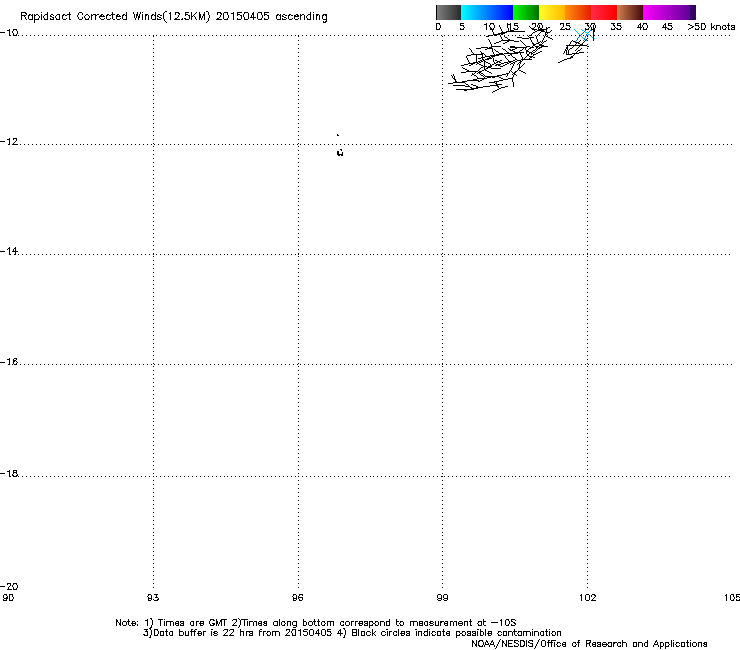
Task: Click the date text '20150405 ascending' in title
Action: tap(271, 17)
